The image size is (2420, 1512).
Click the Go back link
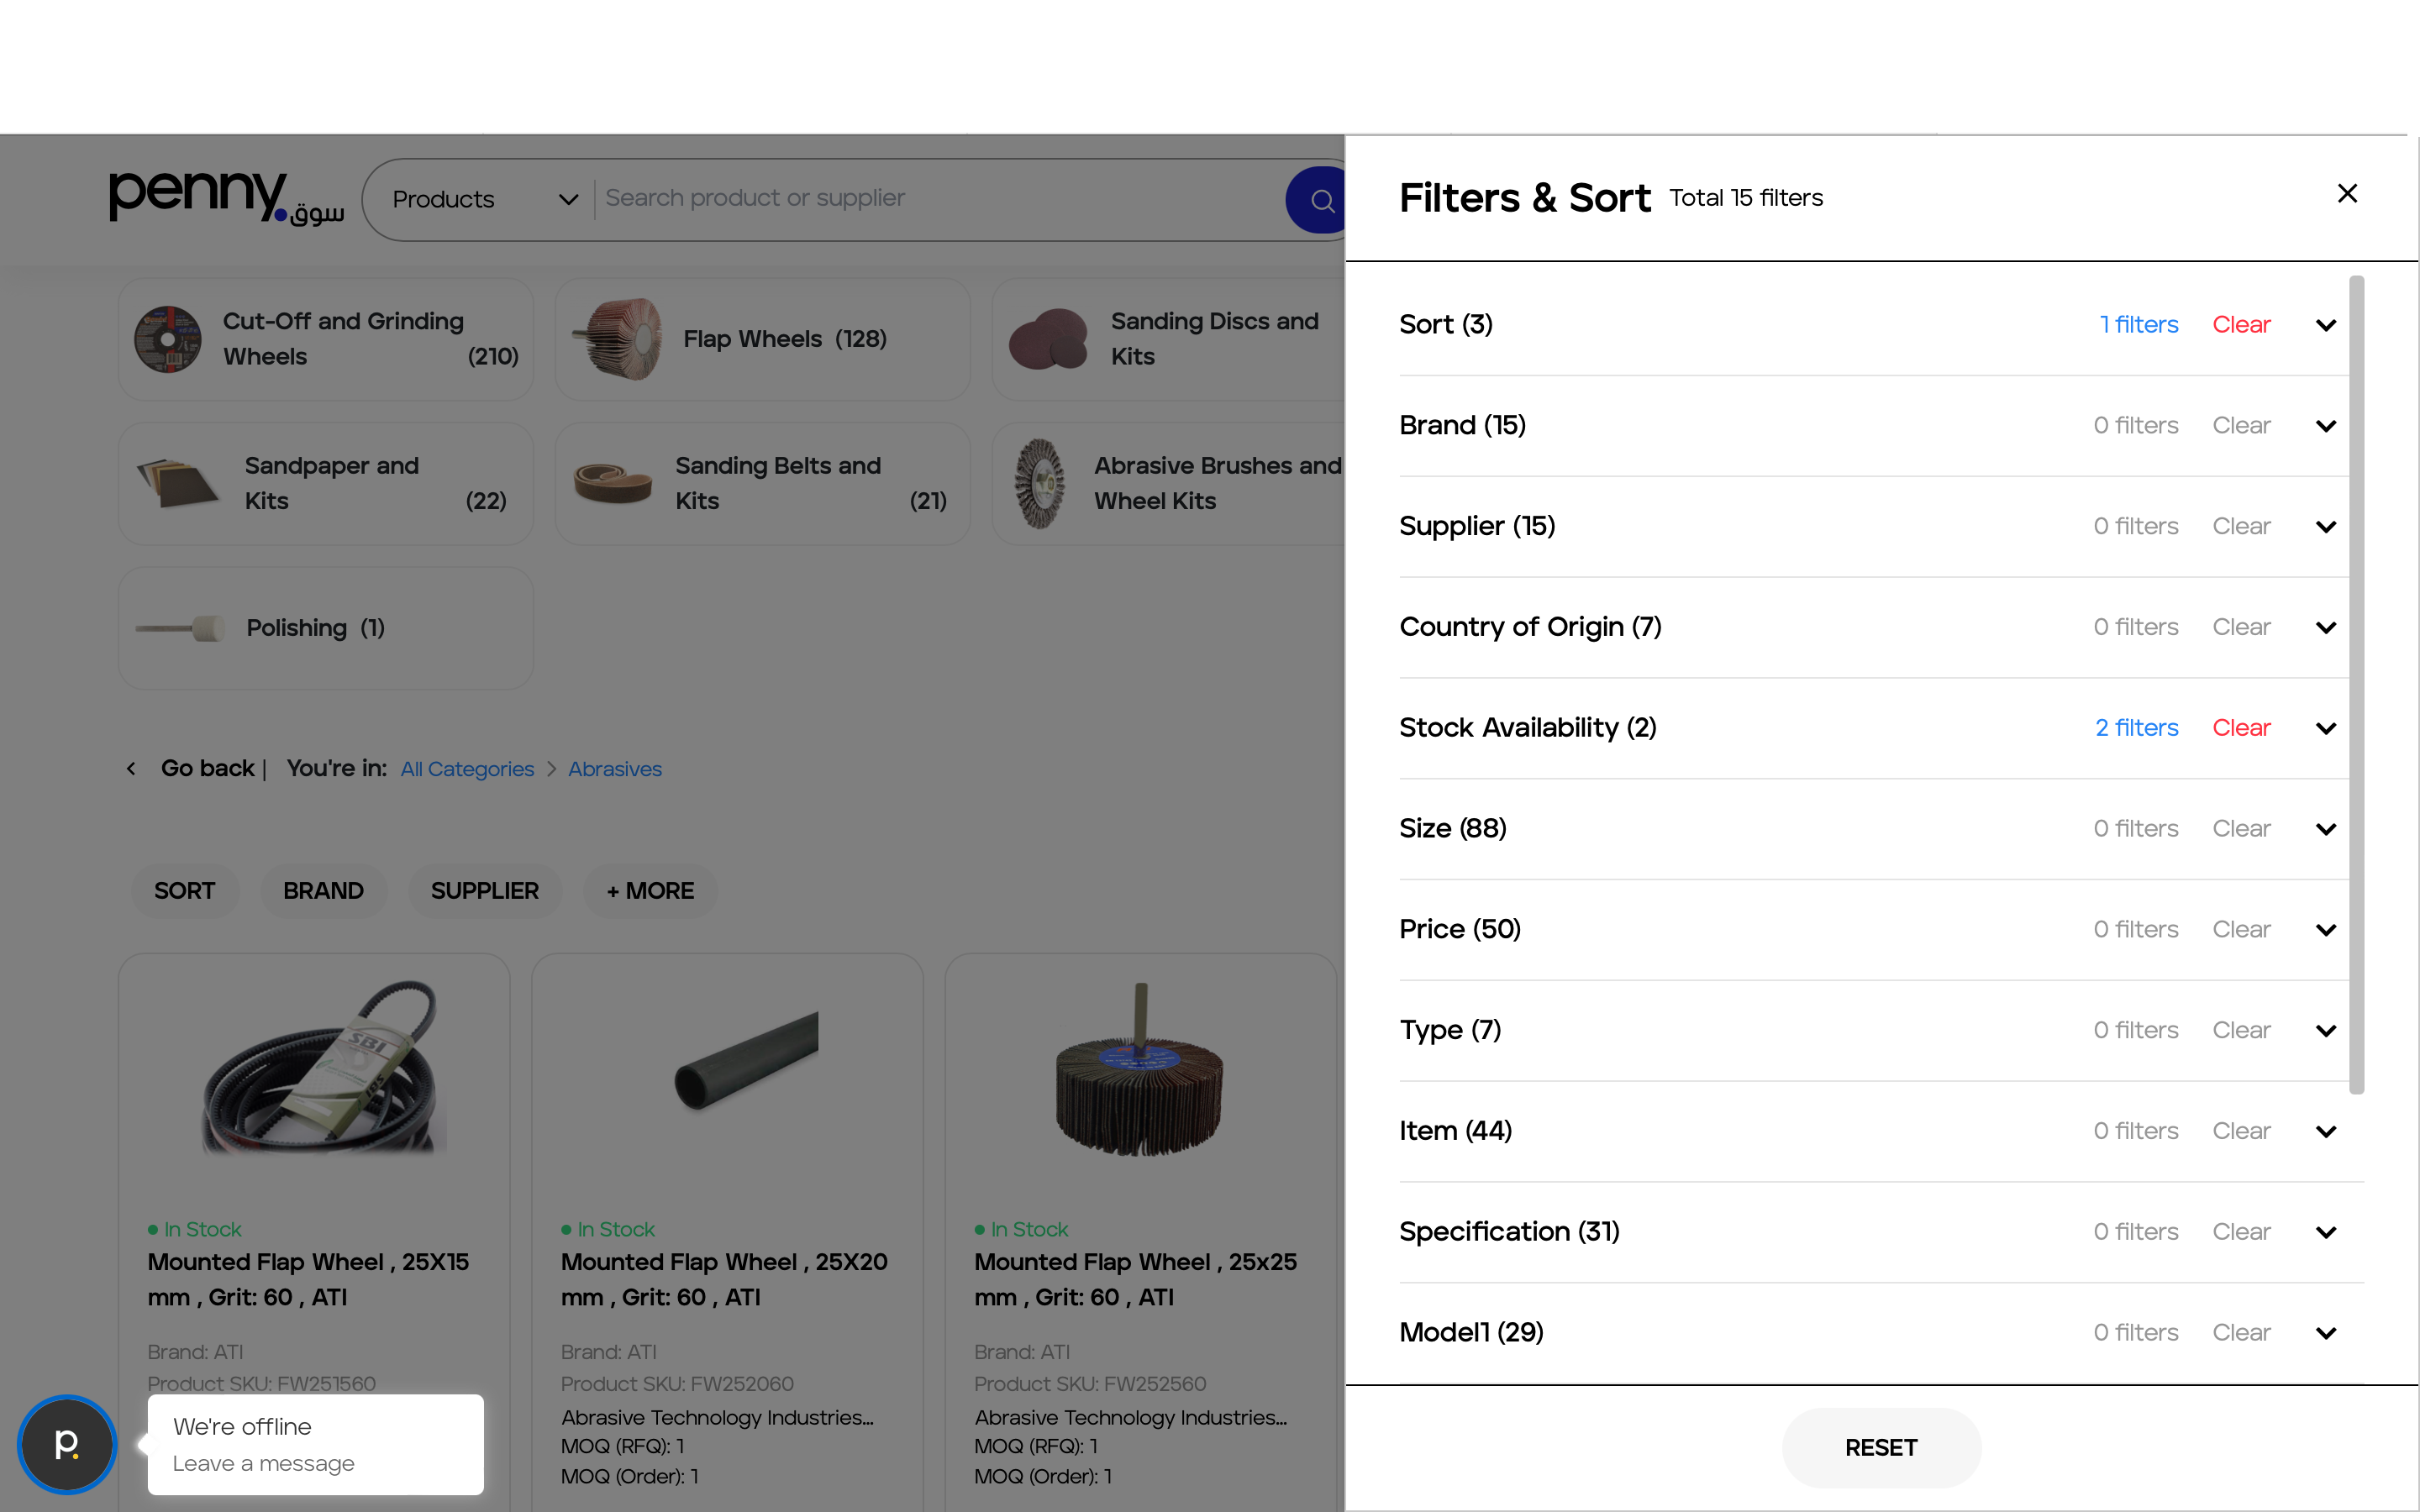pos(208,768)
